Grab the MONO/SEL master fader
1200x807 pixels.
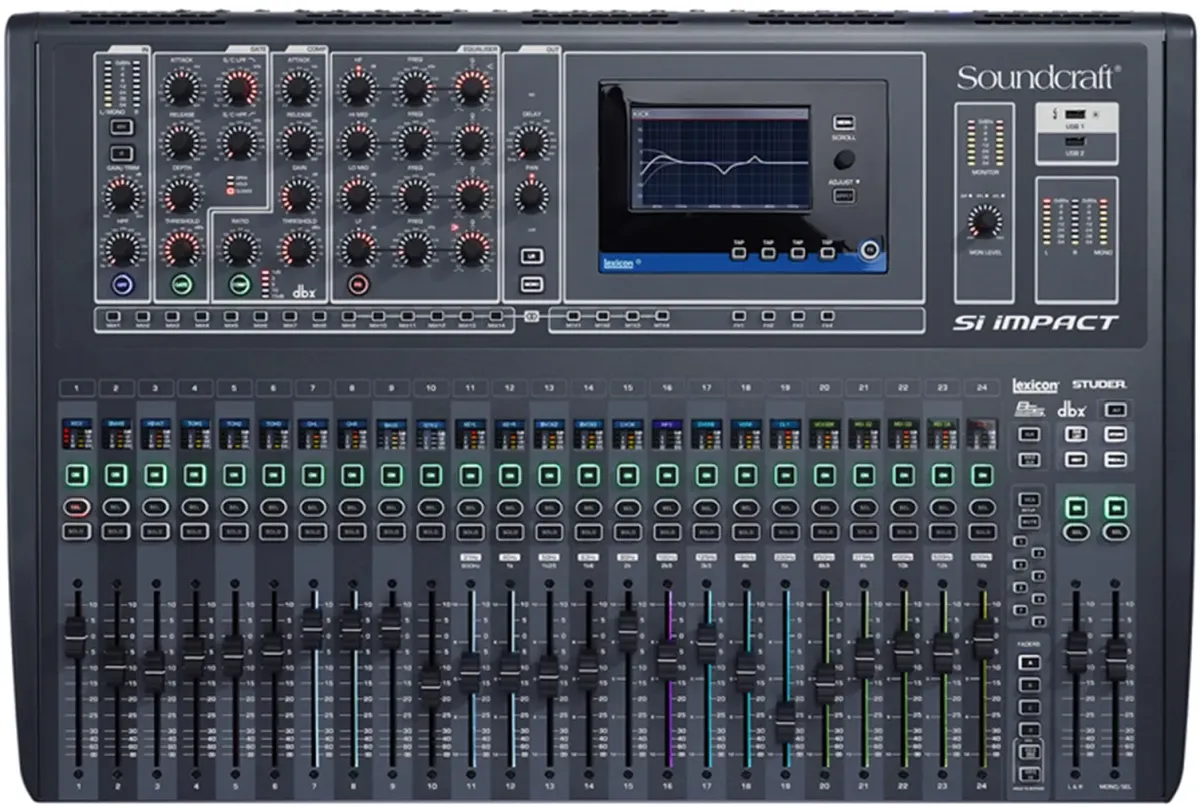1115,660
